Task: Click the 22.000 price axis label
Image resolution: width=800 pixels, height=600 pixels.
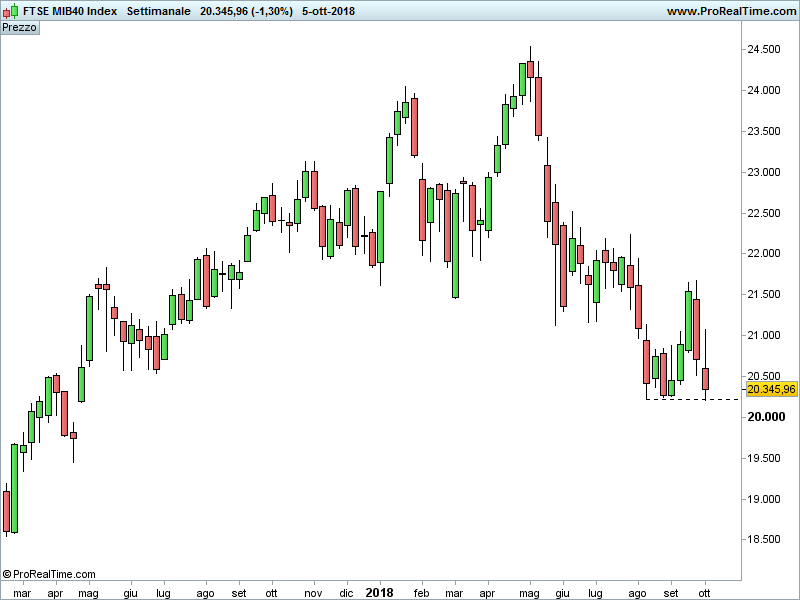Action: click(x=764, y=254)
